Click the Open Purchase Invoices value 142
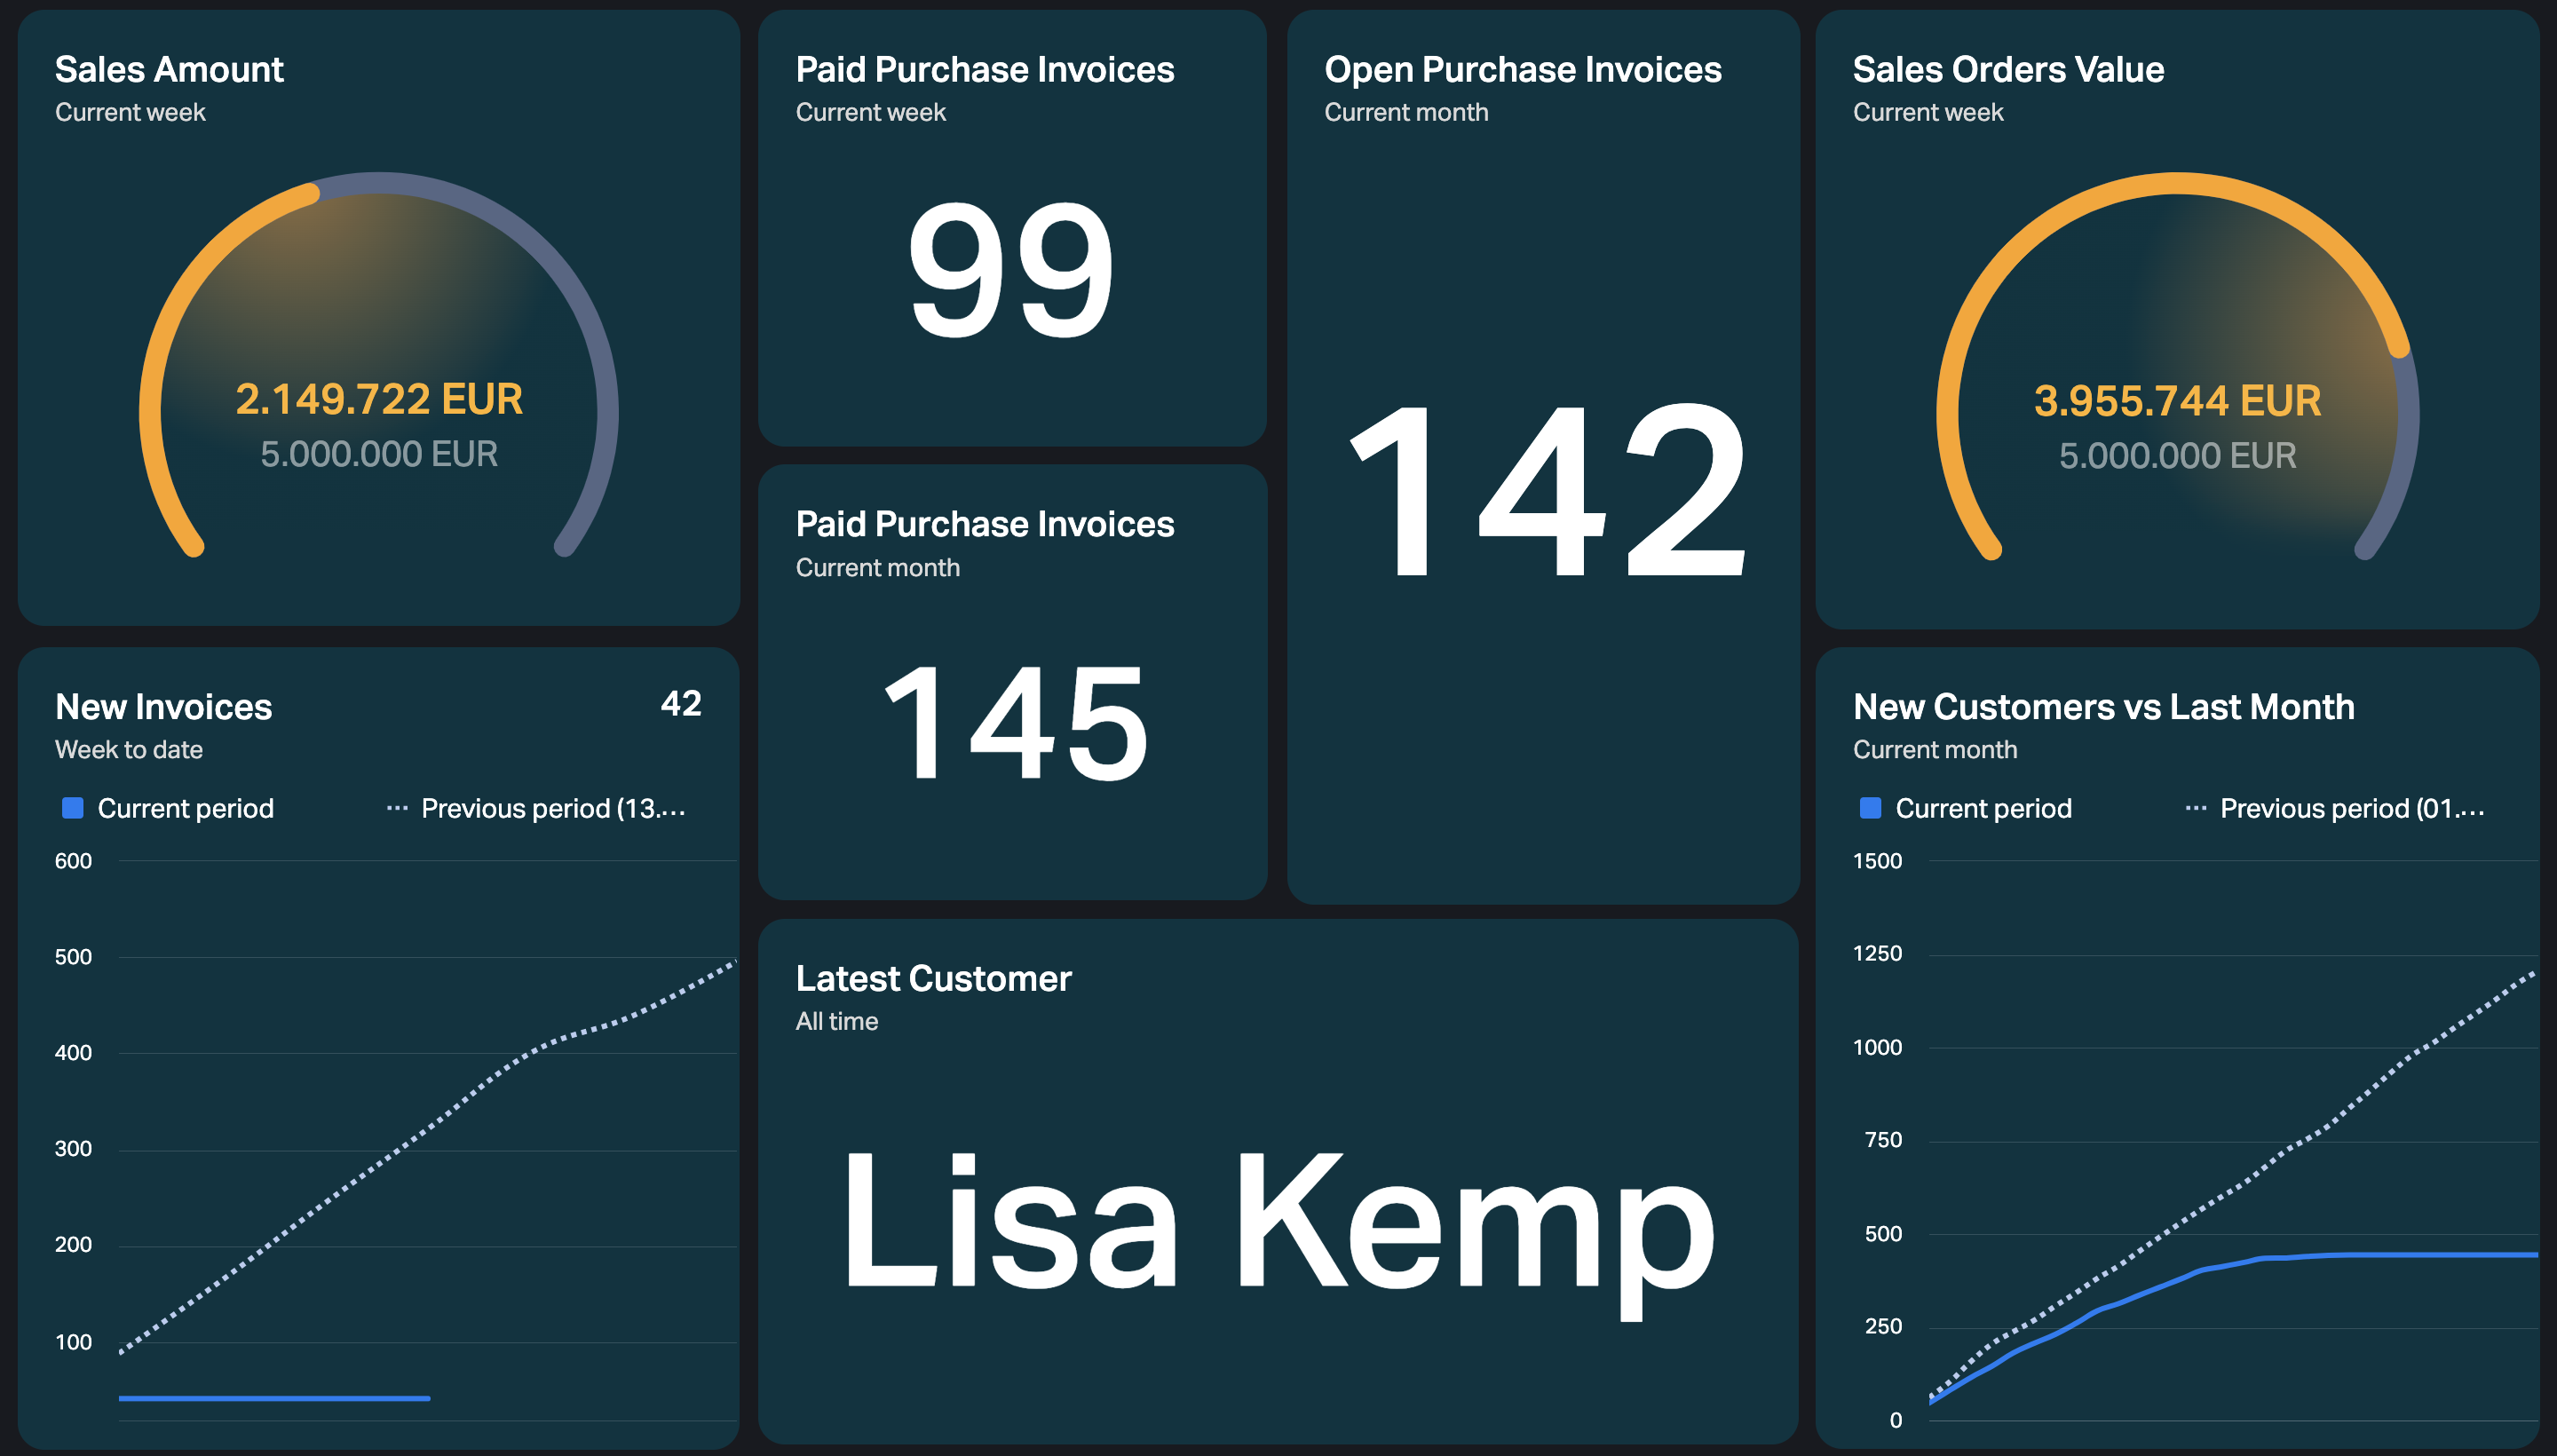 pos(1547,488)
